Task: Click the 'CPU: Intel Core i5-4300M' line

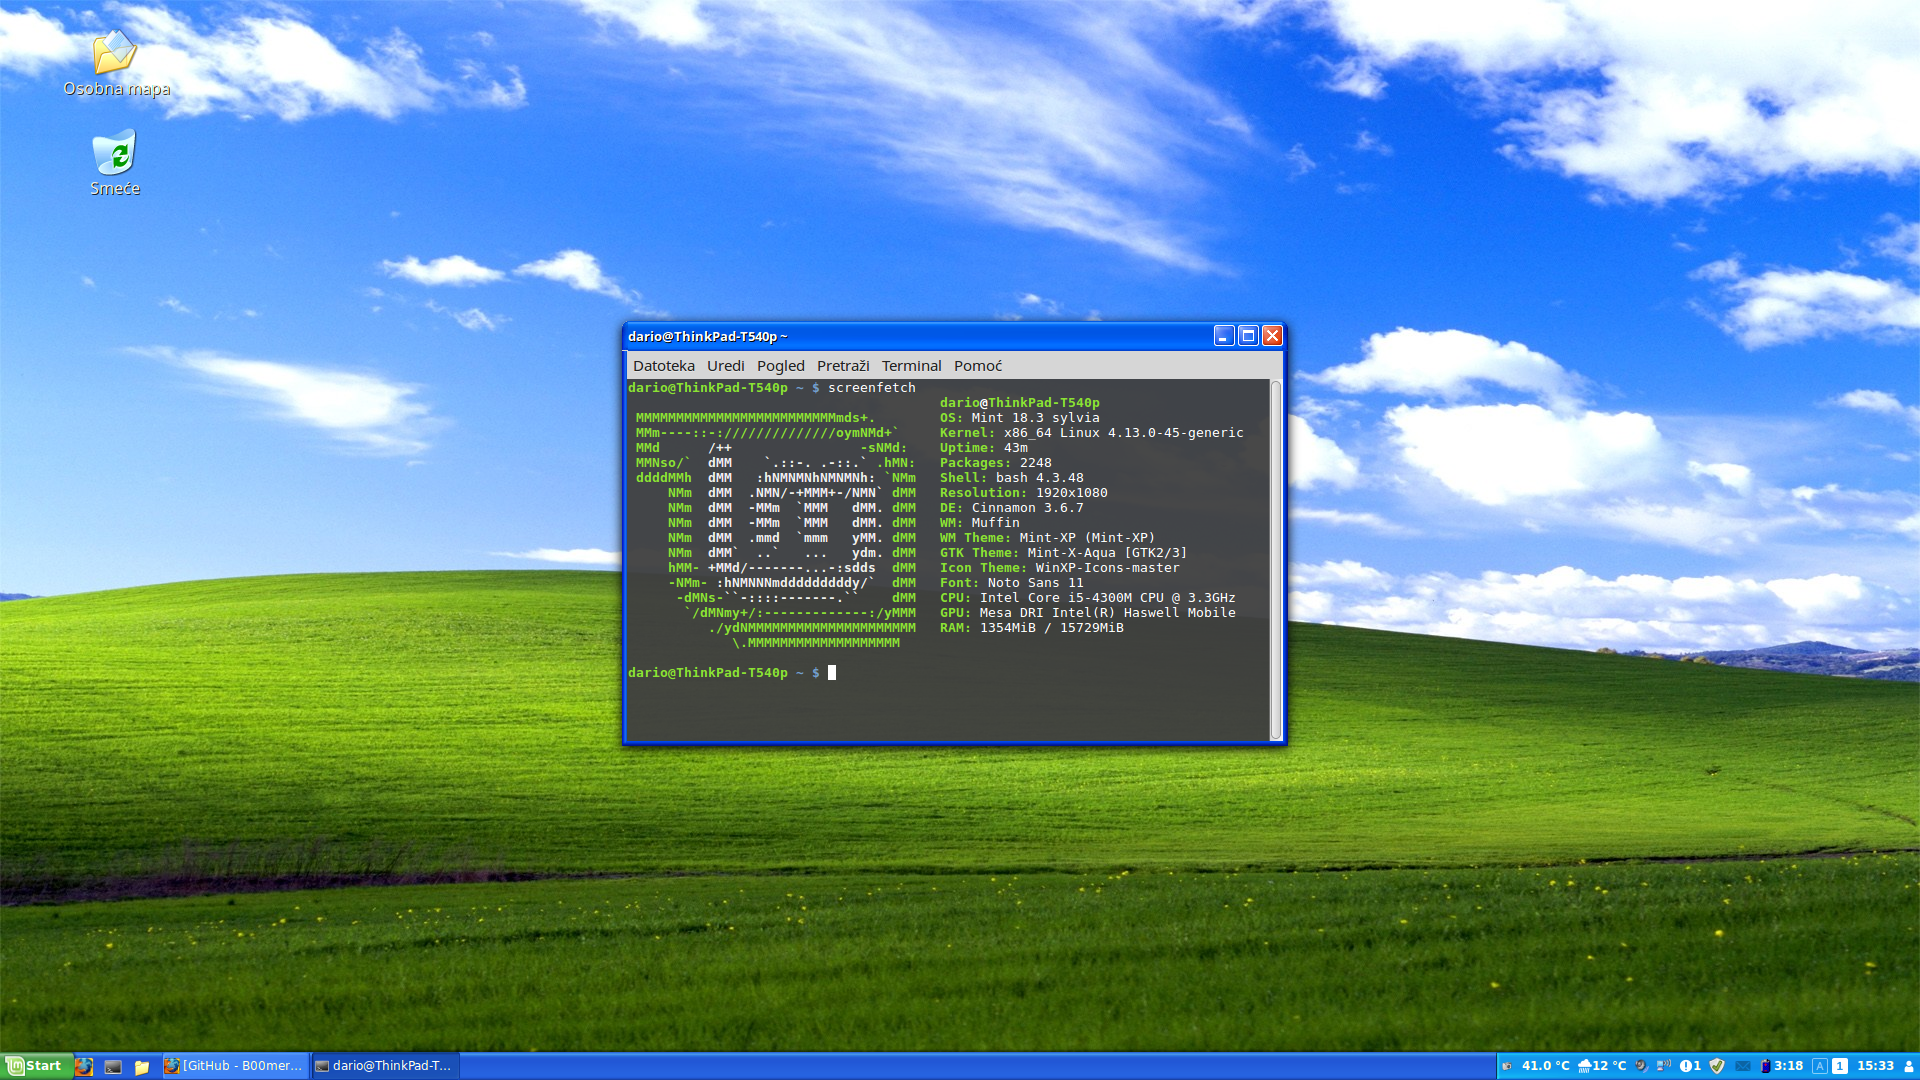Action: [x=1087, y=598]
